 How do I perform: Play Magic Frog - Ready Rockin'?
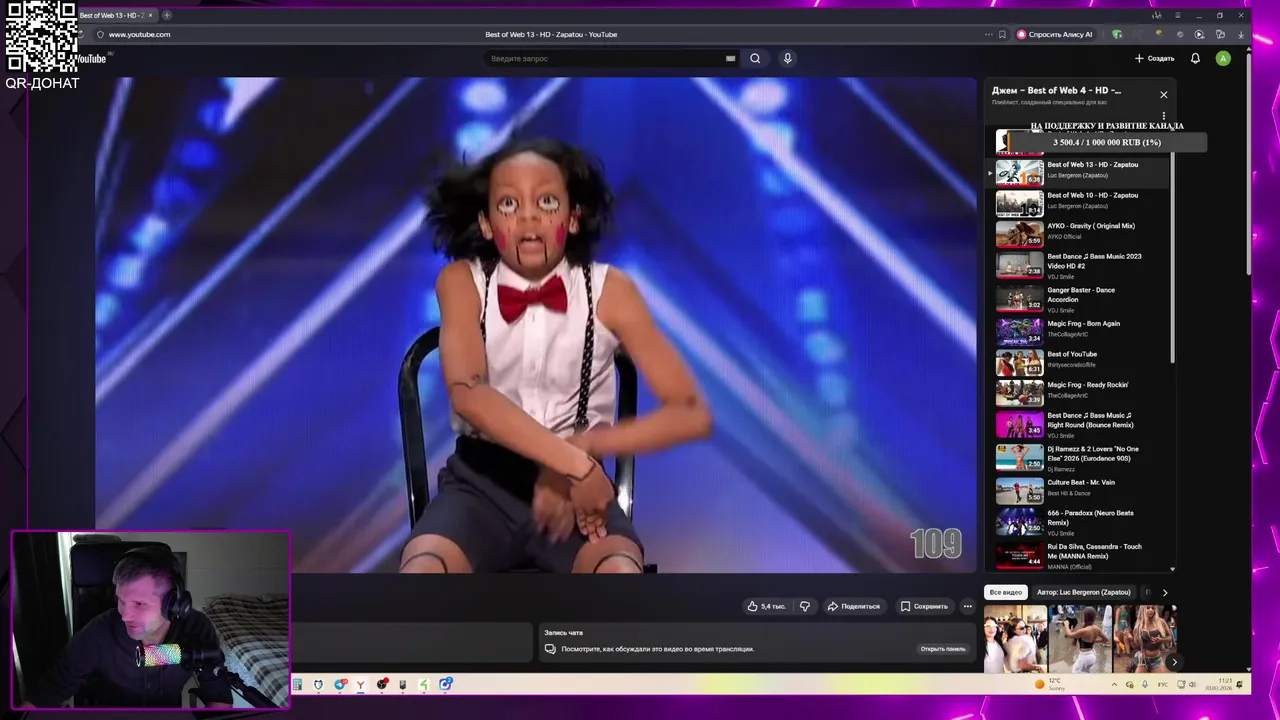click(1081, 393)
